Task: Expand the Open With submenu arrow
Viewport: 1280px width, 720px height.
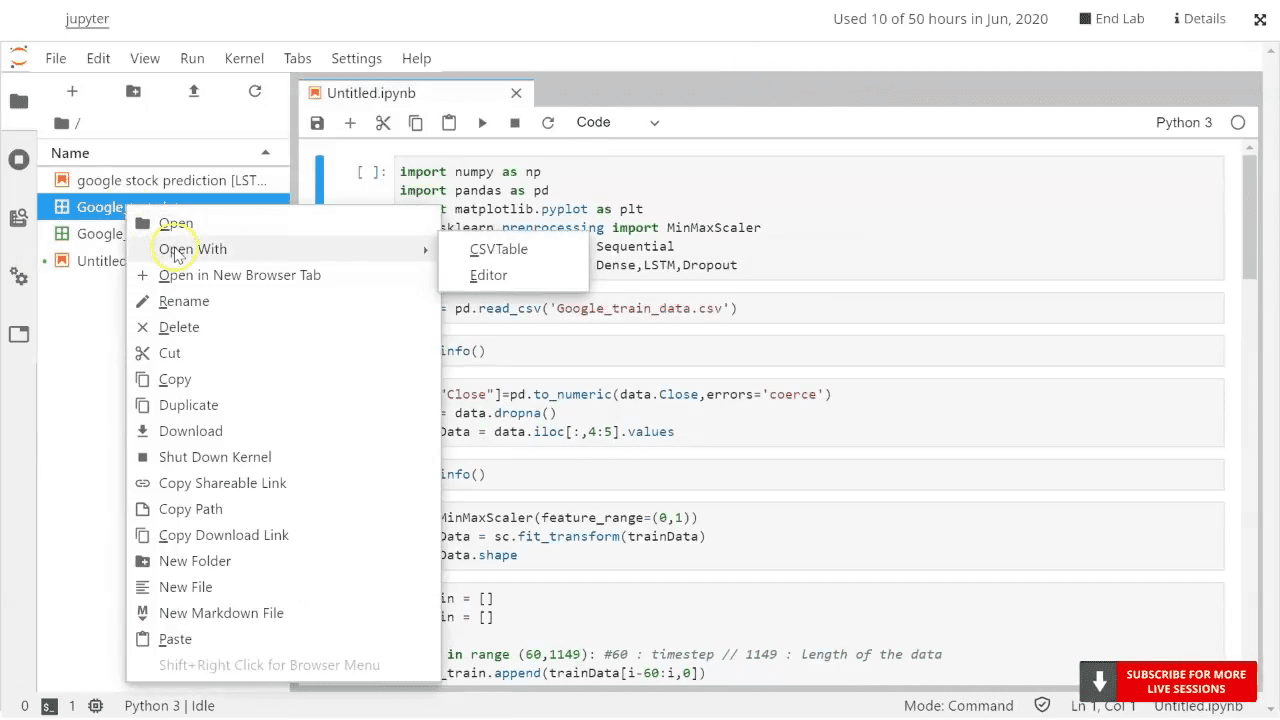Action: pos(425,250)
